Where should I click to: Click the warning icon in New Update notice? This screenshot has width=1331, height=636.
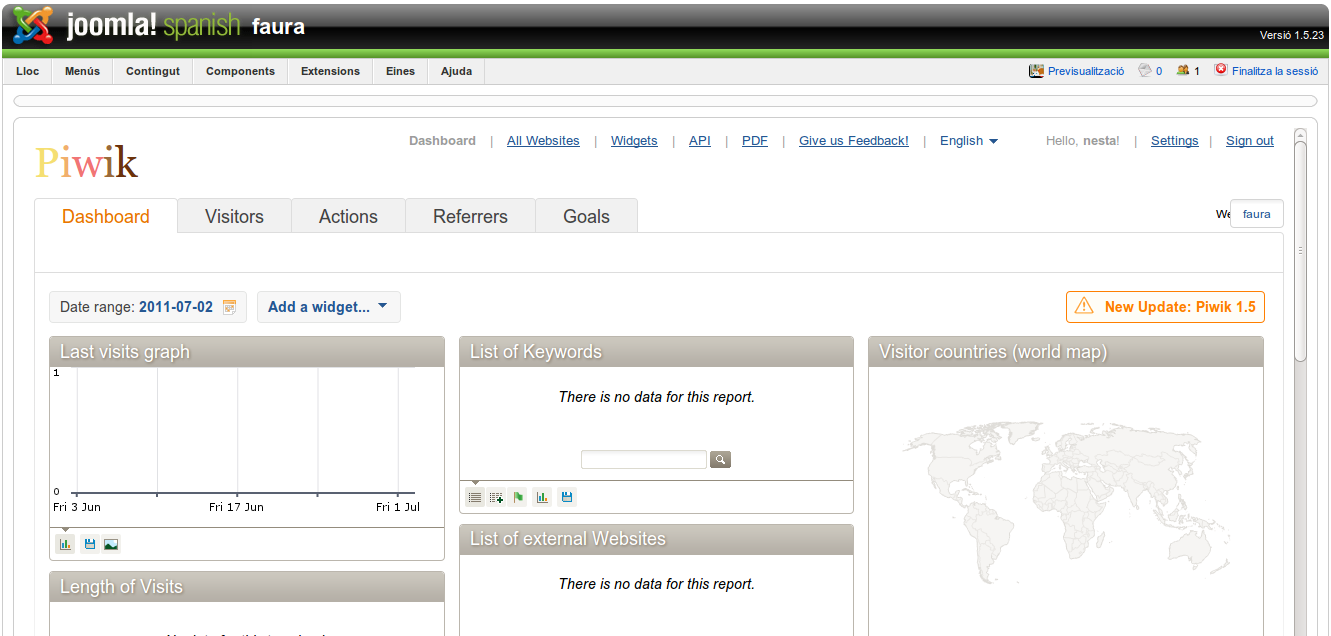1084,307
